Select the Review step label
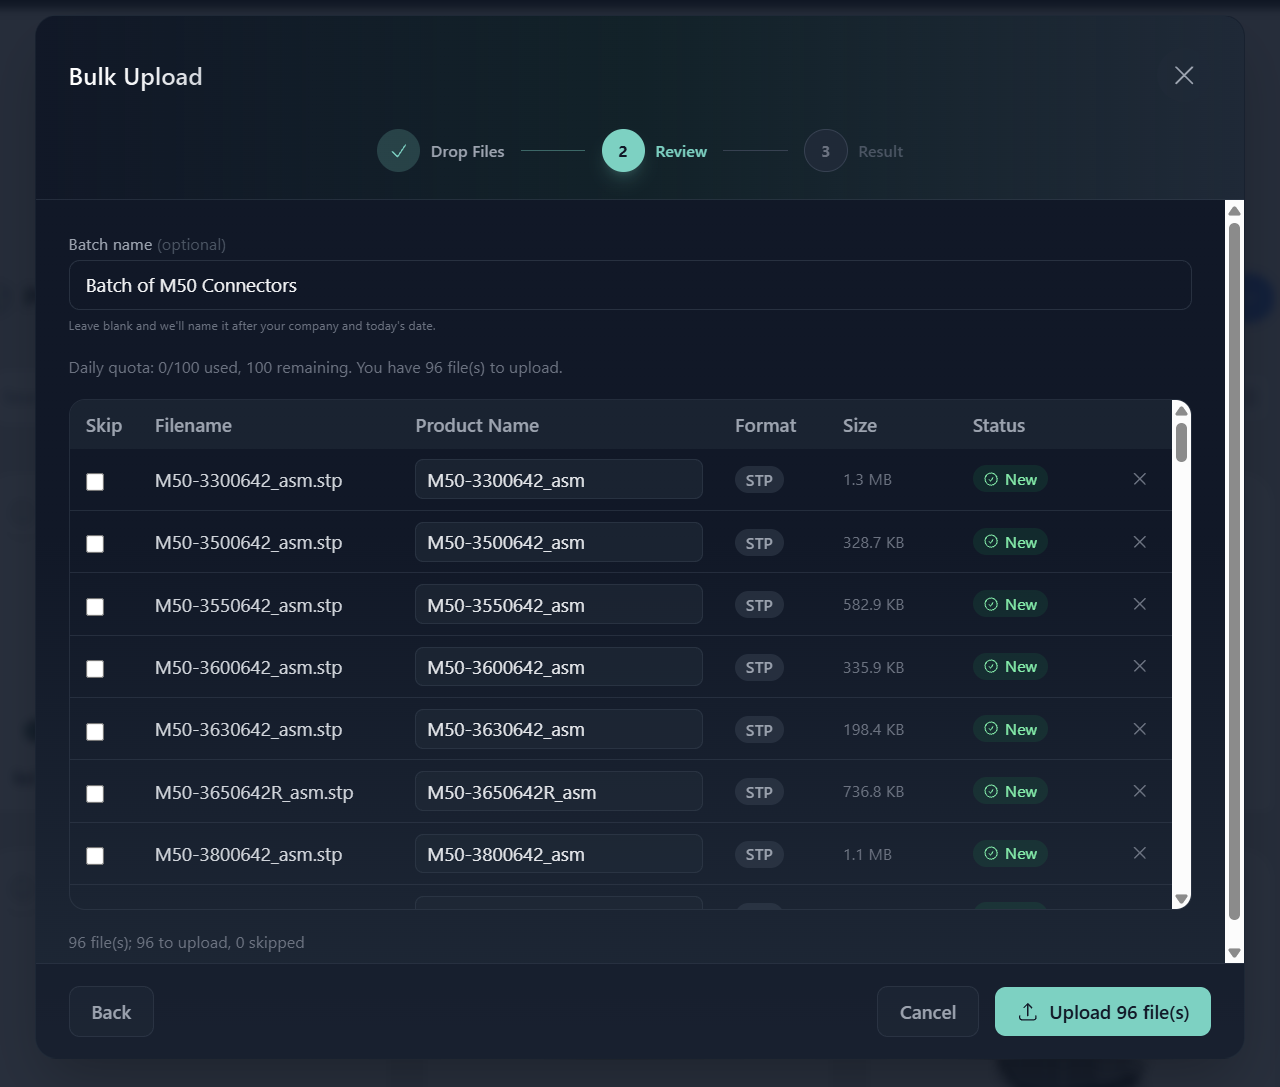Image resolution: width=1280 pixels, height=1087 pixels. pyautogui.click(x=681, y=151)
